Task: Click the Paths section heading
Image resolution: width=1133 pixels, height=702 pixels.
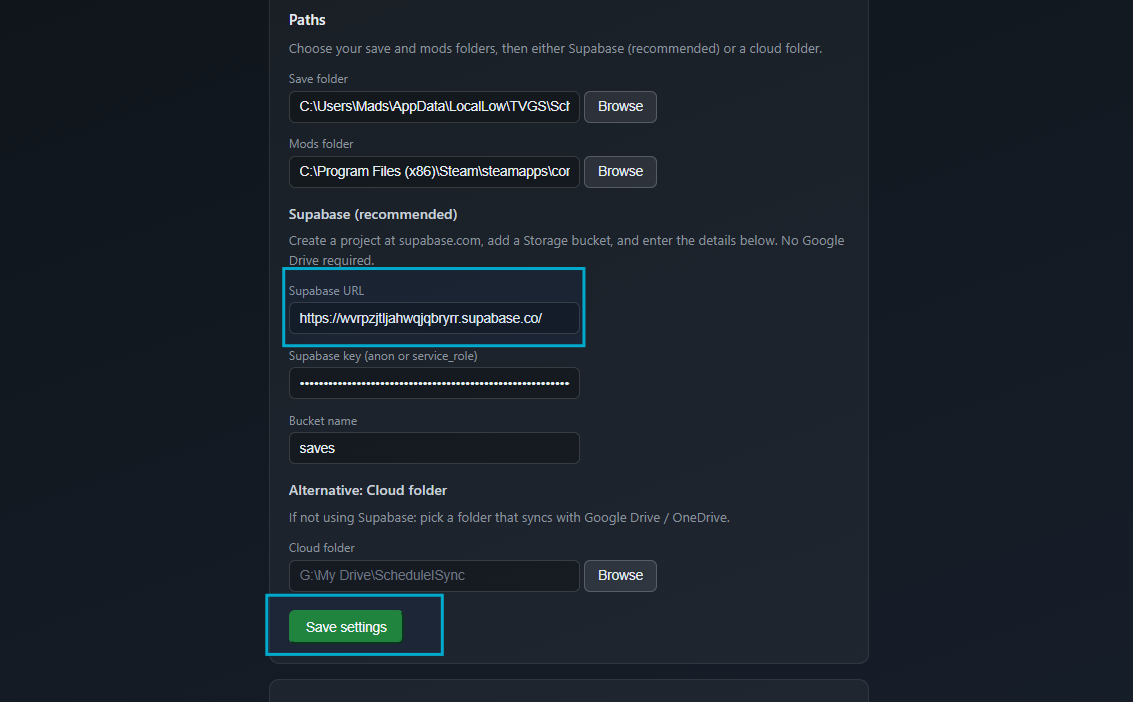Action: click(307, 19)
